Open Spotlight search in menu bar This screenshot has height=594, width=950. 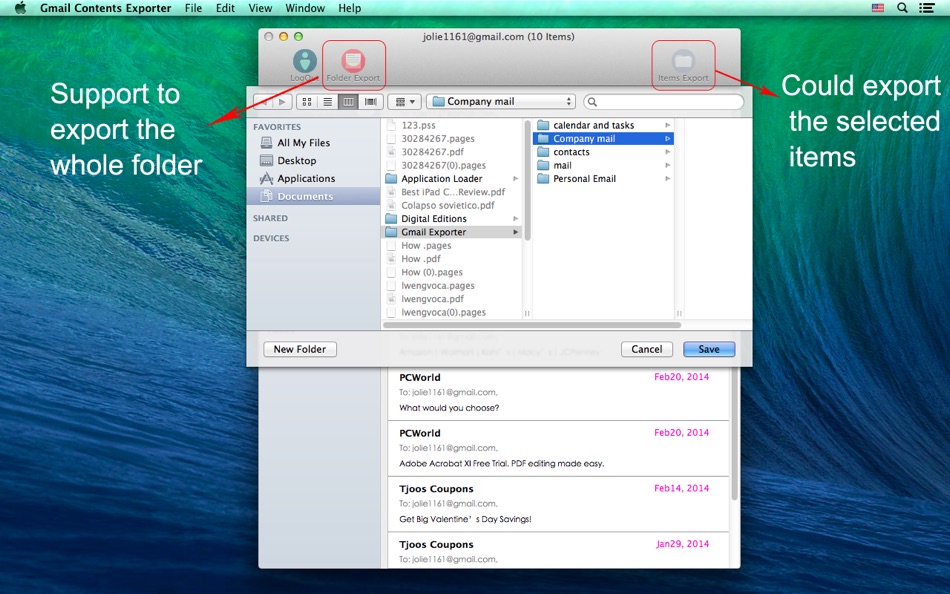(902, 8)
